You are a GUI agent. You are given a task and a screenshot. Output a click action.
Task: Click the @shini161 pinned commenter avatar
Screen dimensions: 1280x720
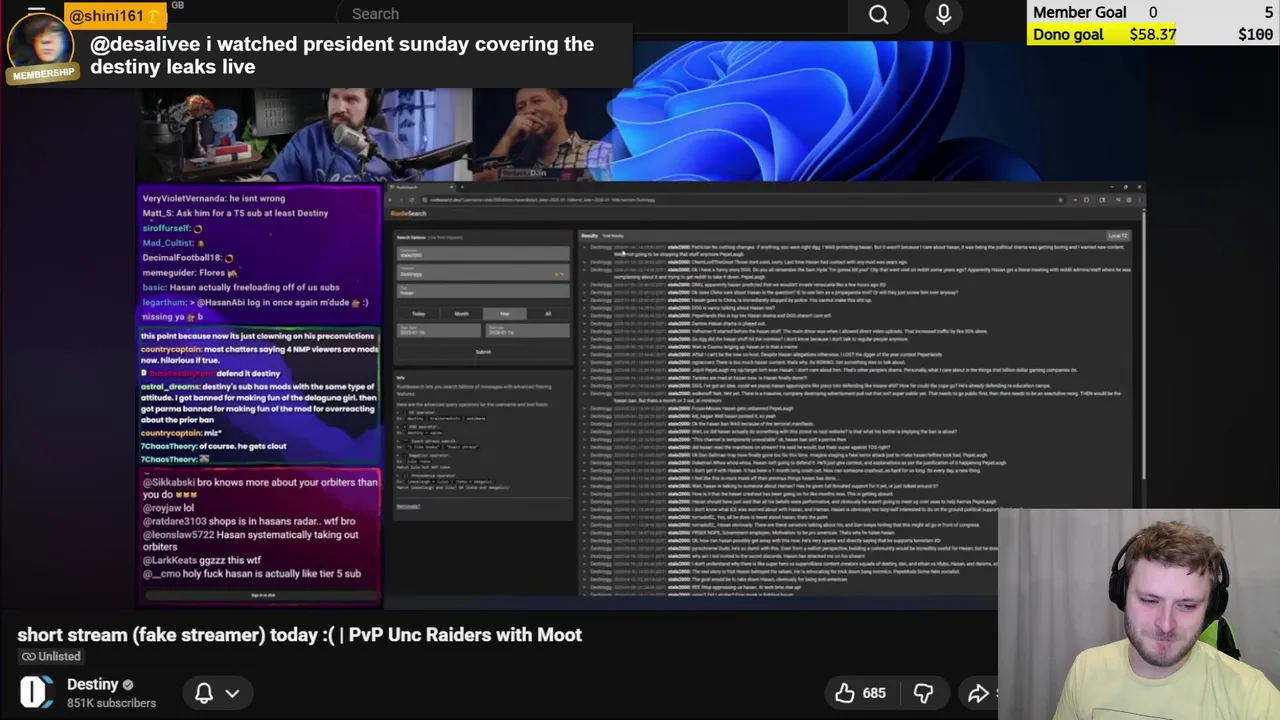click(41, 42)
